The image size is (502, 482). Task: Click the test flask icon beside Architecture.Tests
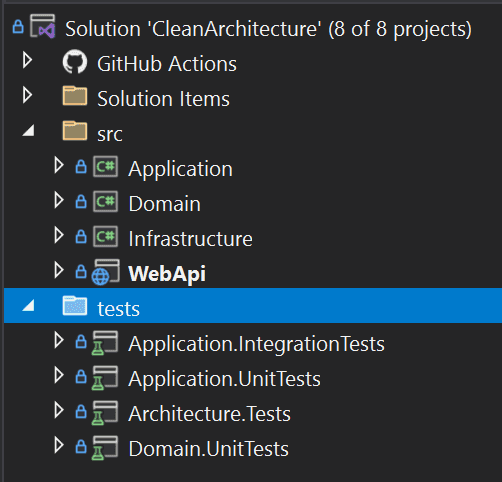[105, 413]
